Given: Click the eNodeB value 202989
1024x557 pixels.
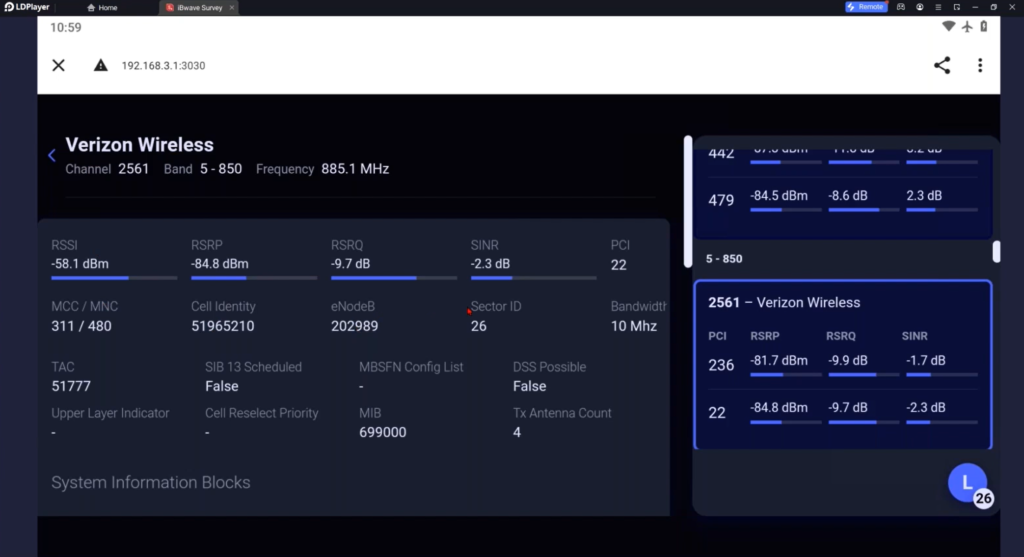Looking at the screenshot, I should tap(354, 326).
